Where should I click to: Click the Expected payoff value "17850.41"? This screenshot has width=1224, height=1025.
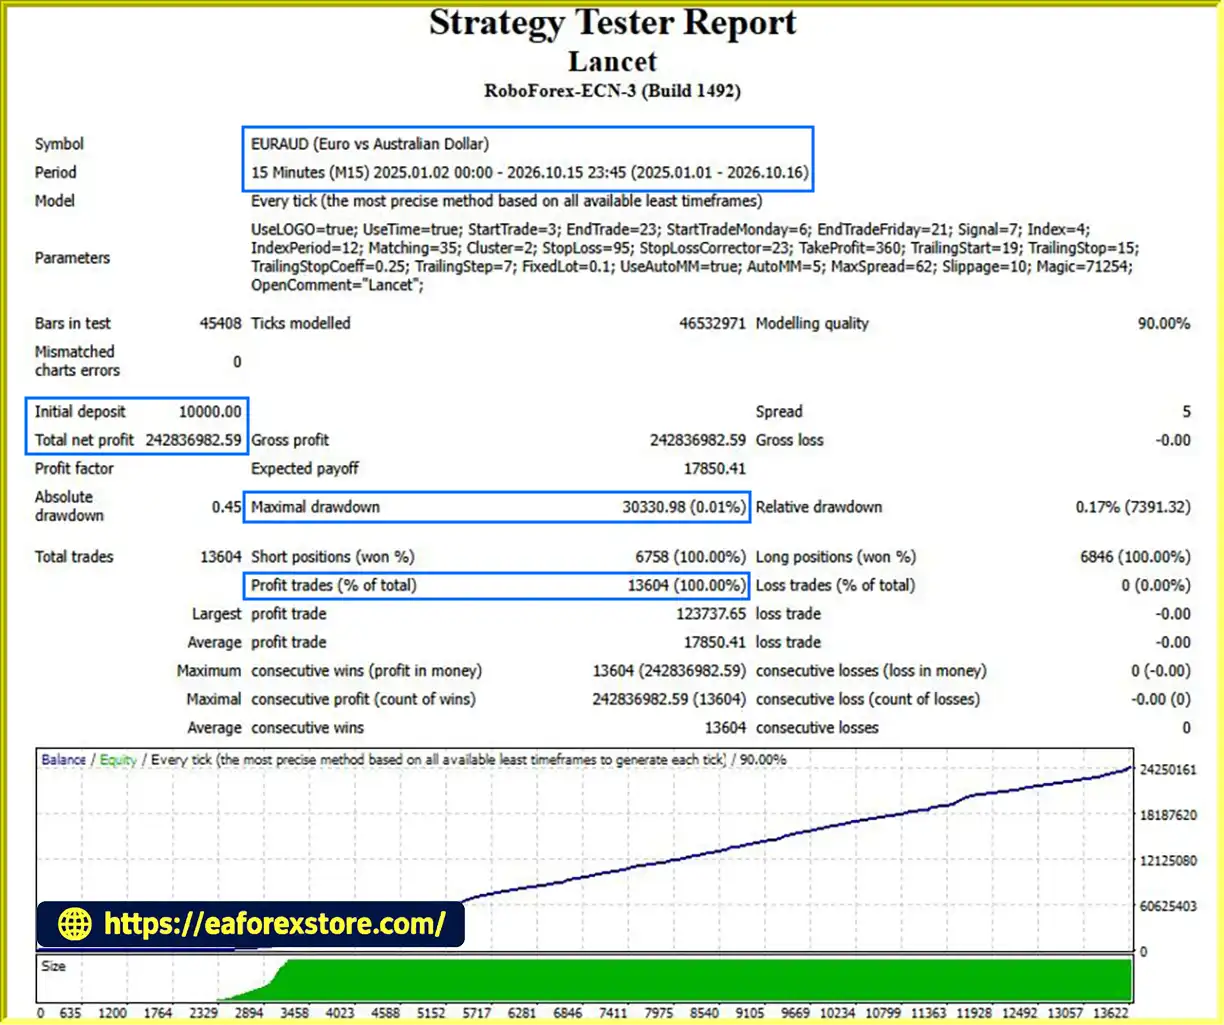(x=715, y=468)
